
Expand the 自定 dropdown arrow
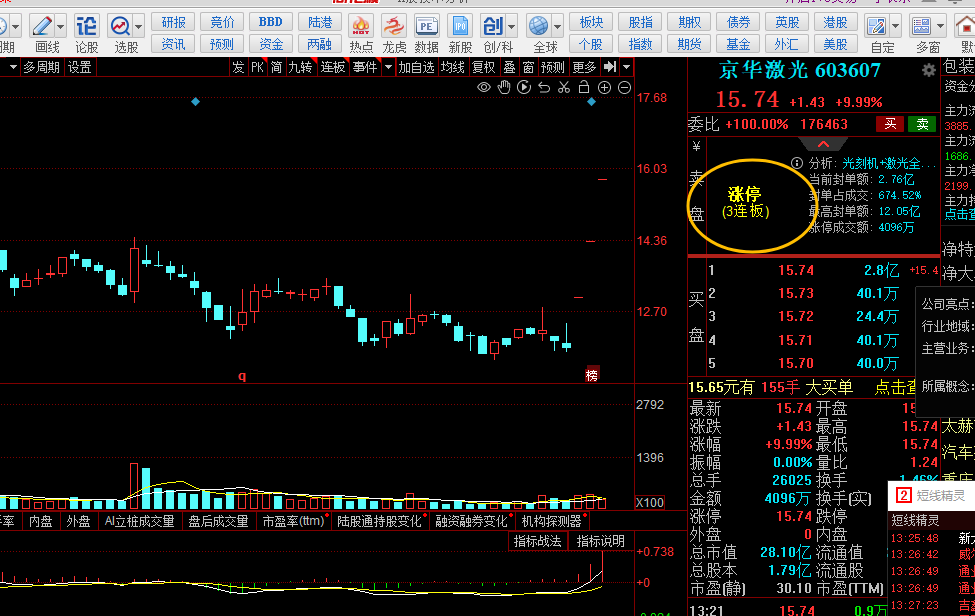[x=895, y=27]
